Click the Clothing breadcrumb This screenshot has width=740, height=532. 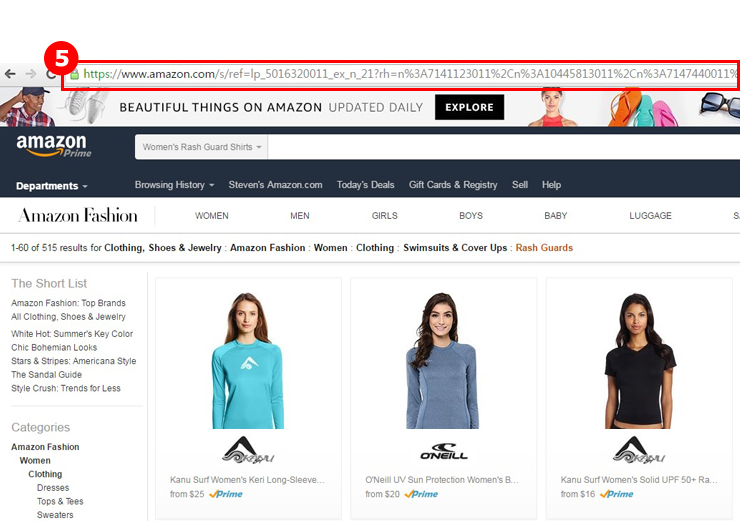[x=375, y=248]
